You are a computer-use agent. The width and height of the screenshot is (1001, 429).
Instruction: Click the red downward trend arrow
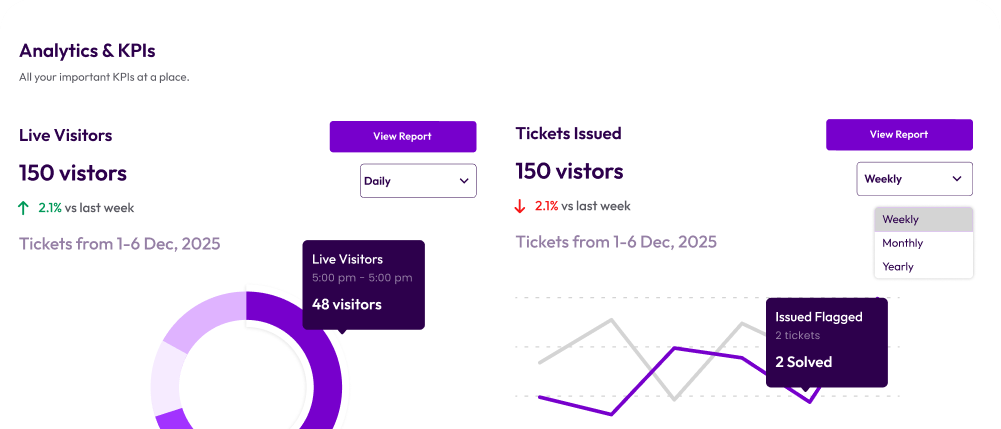520,206
